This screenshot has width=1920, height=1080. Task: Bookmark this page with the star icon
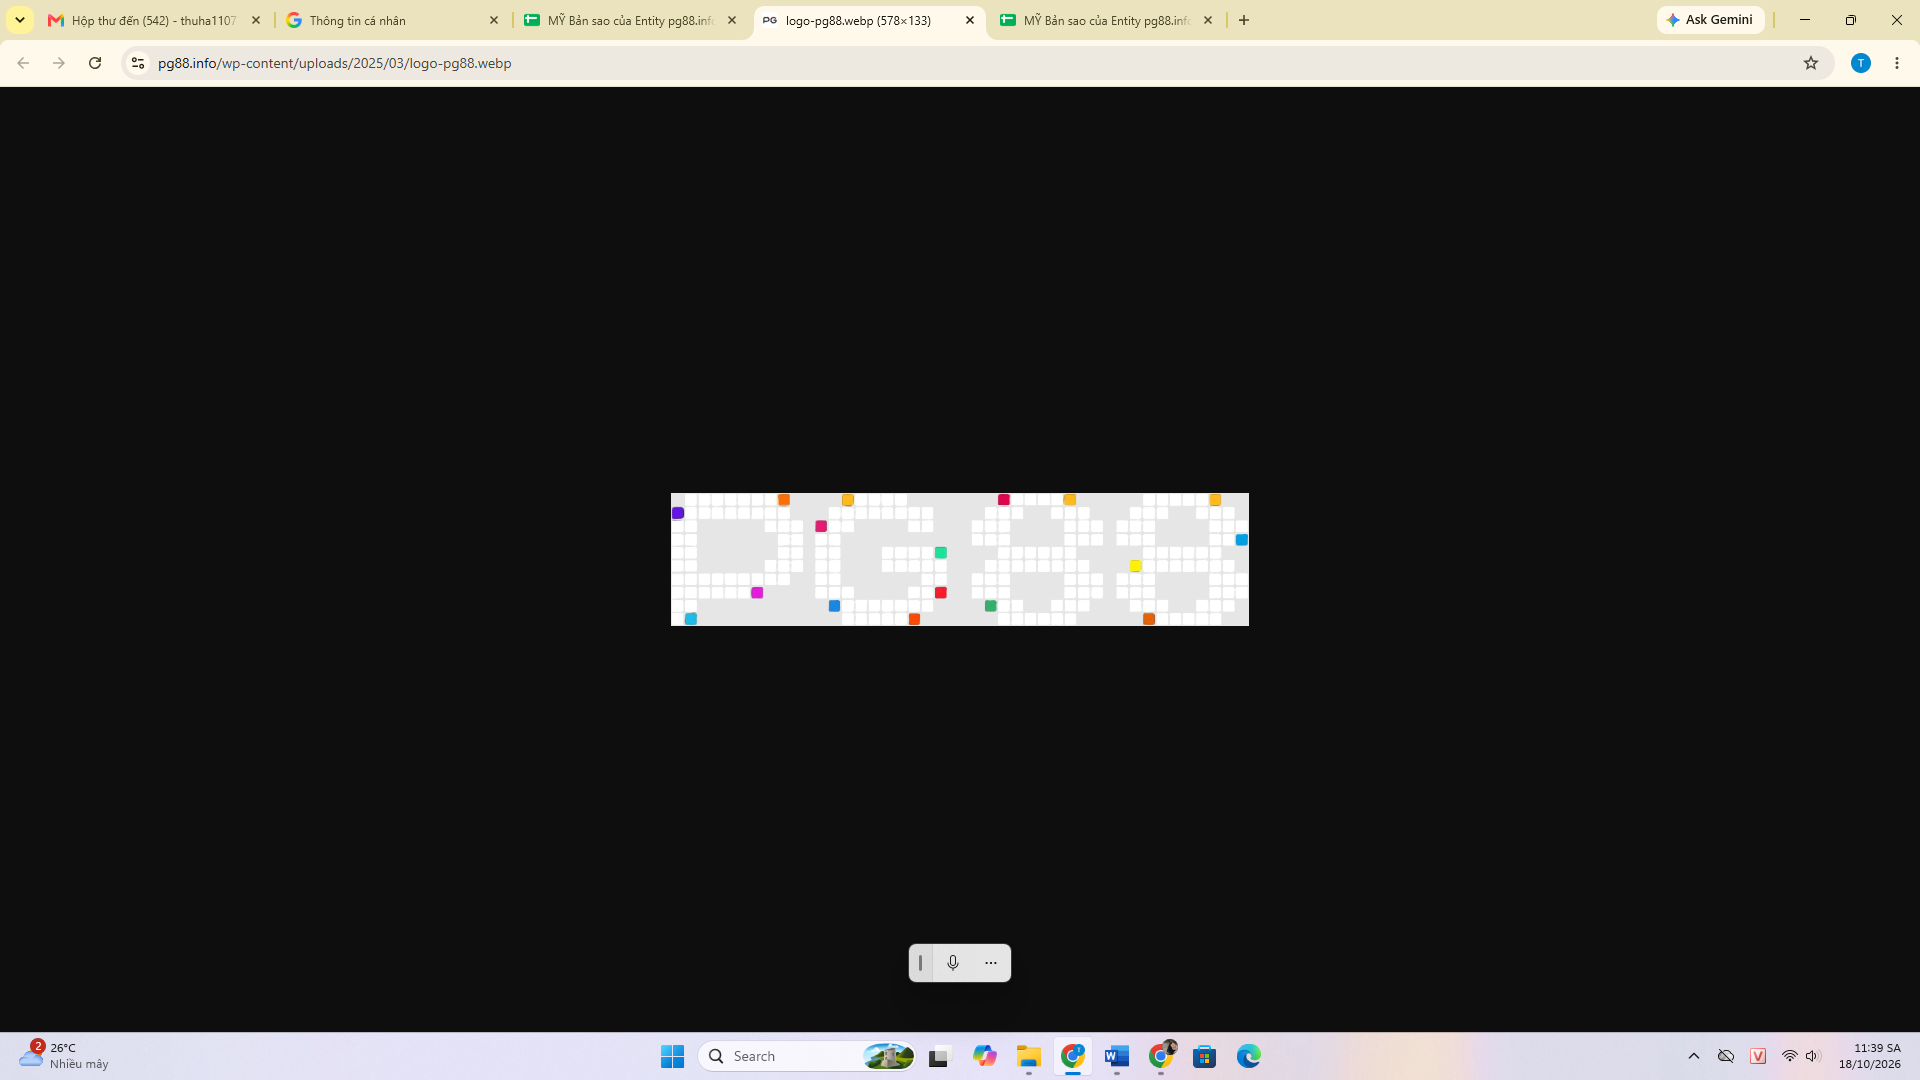(x=1810, y=63)
